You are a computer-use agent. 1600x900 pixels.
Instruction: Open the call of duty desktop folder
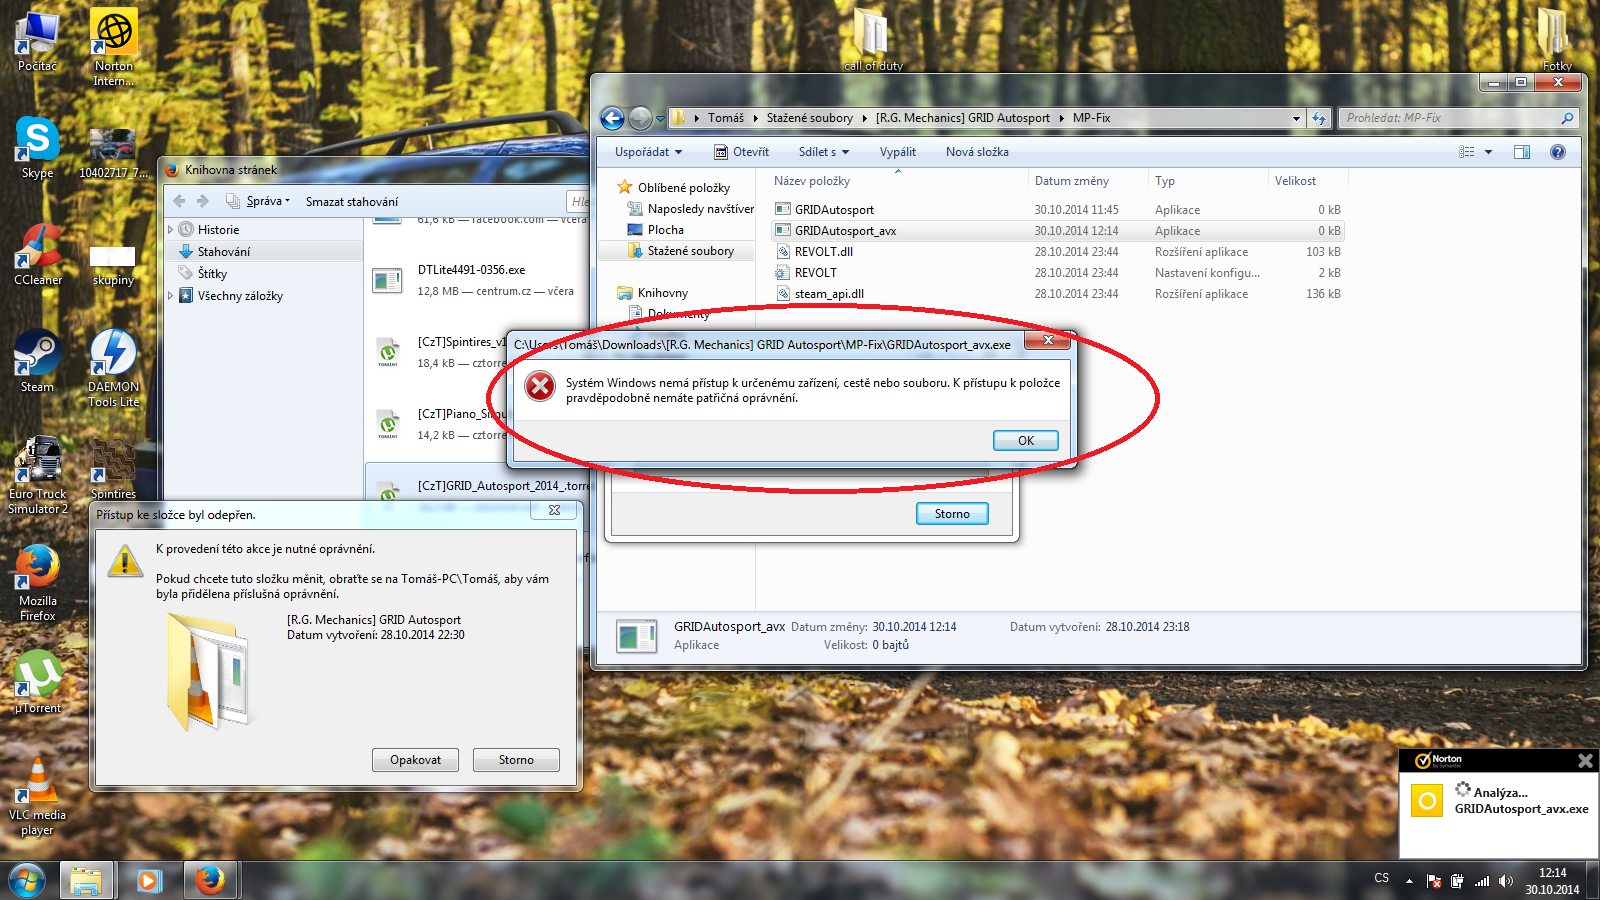873,40
